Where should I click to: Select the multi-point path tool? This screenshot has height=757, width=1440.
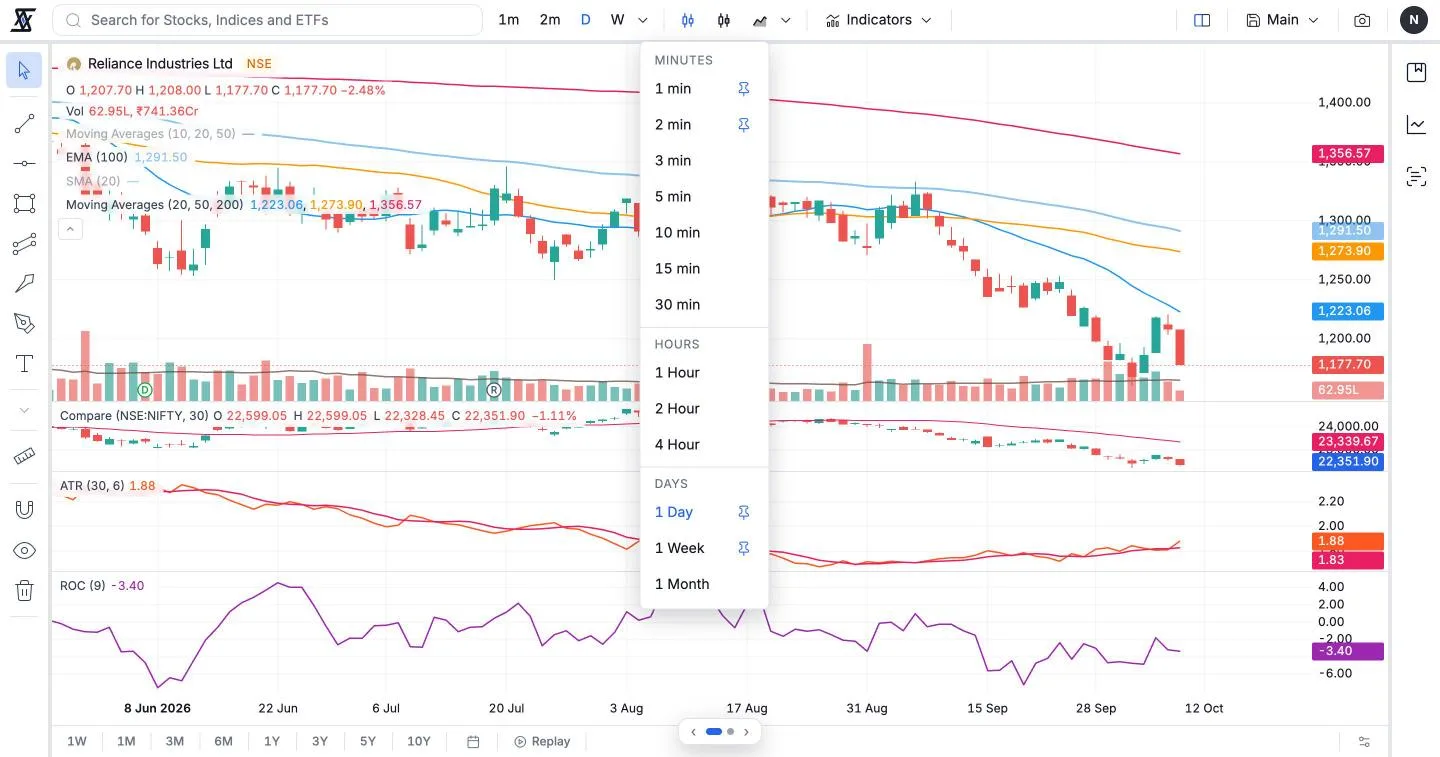point(24,243)
